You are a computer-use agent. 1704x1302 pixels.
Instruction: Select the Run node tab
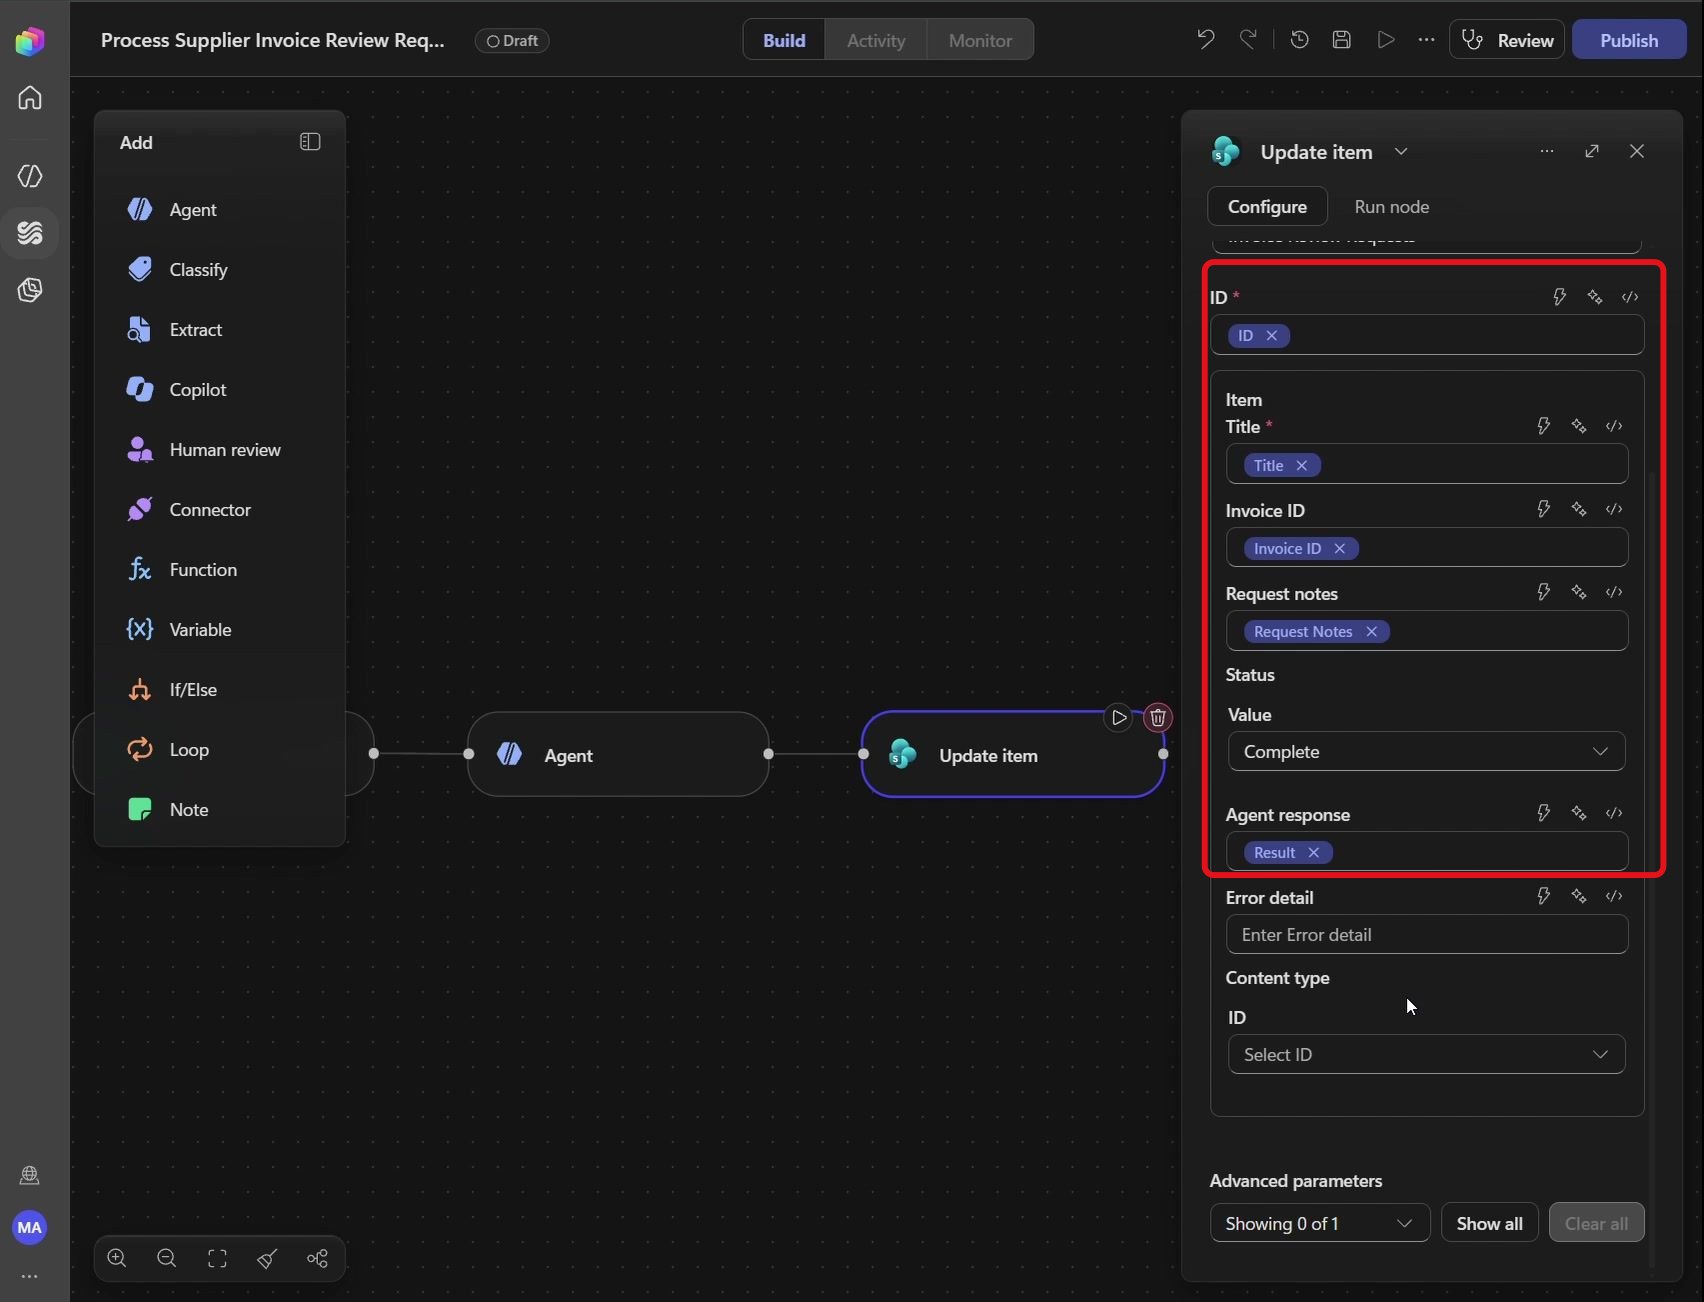pyautogui.click(x=1392, y=207)
